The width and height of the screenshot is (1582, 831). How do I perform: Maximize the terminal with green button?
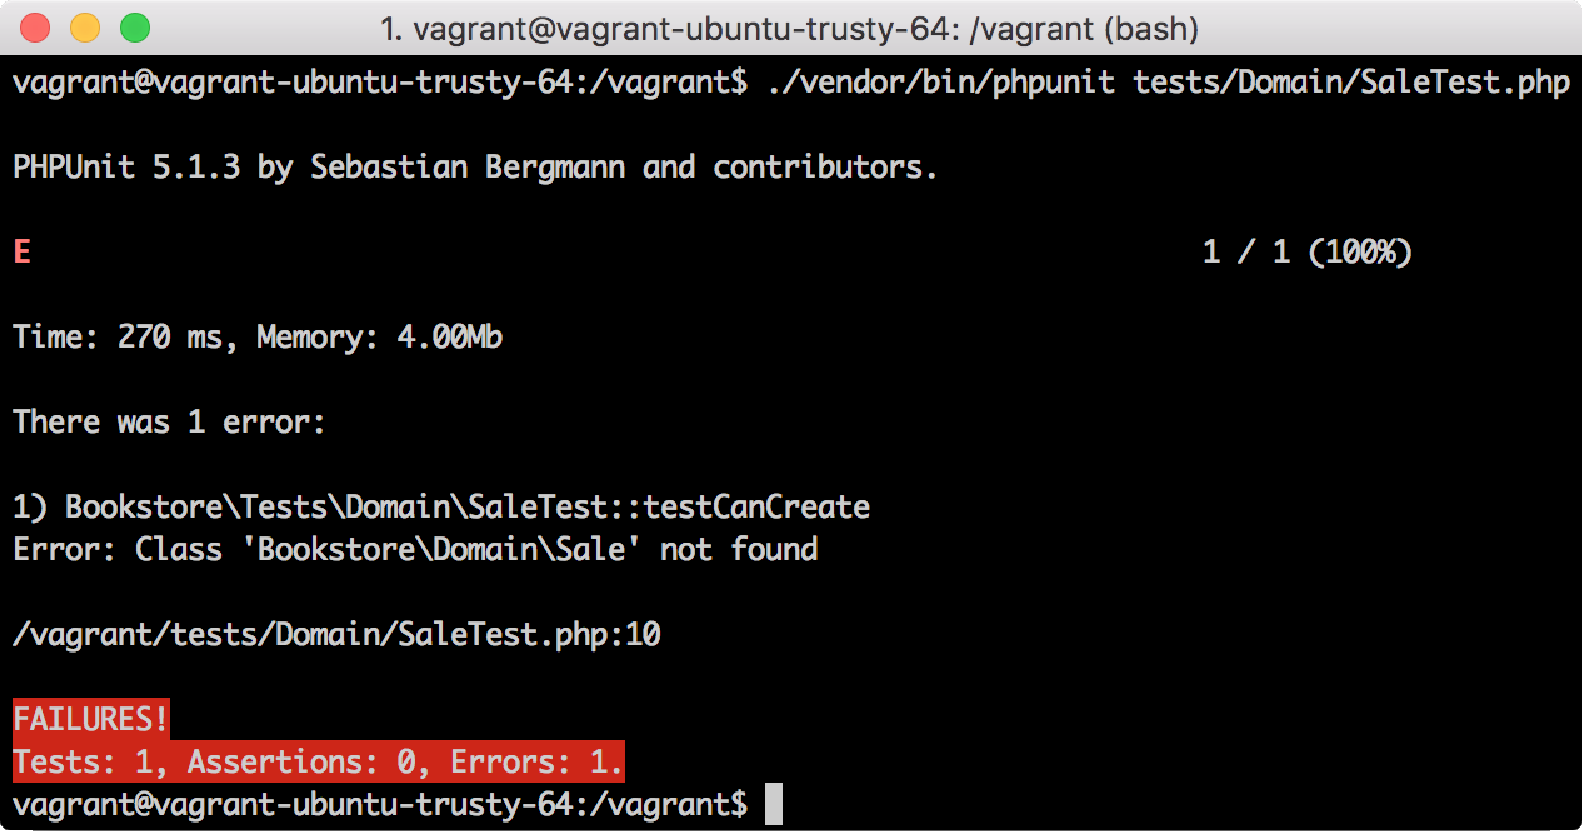[135, 28]
